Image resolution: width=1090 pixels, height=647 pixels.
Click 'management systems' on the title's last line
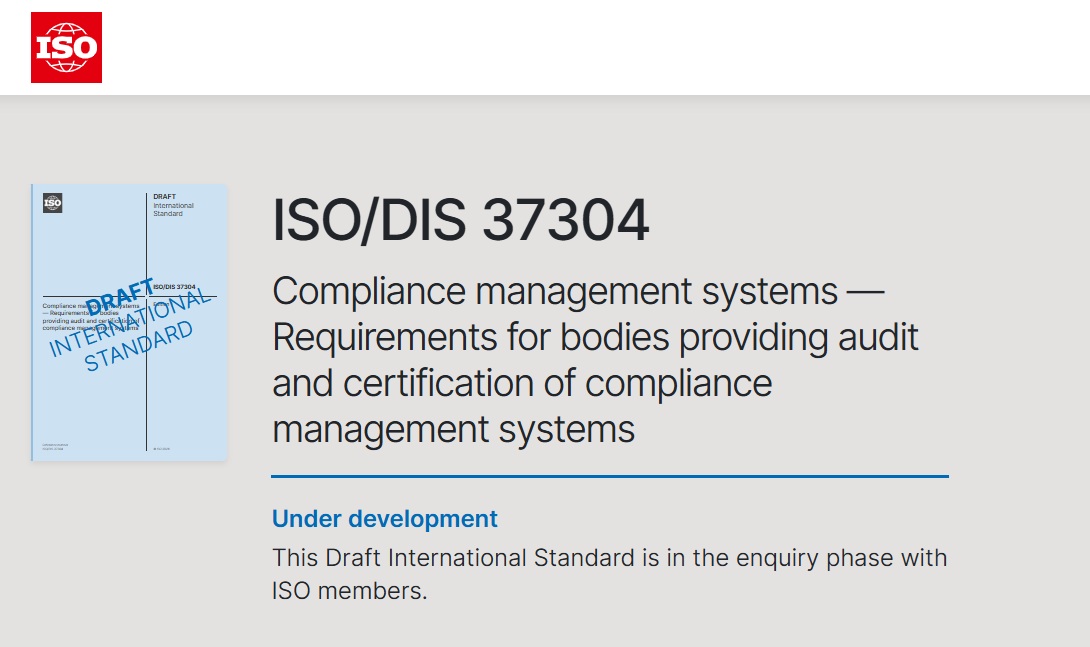click(x=453, y=429)
